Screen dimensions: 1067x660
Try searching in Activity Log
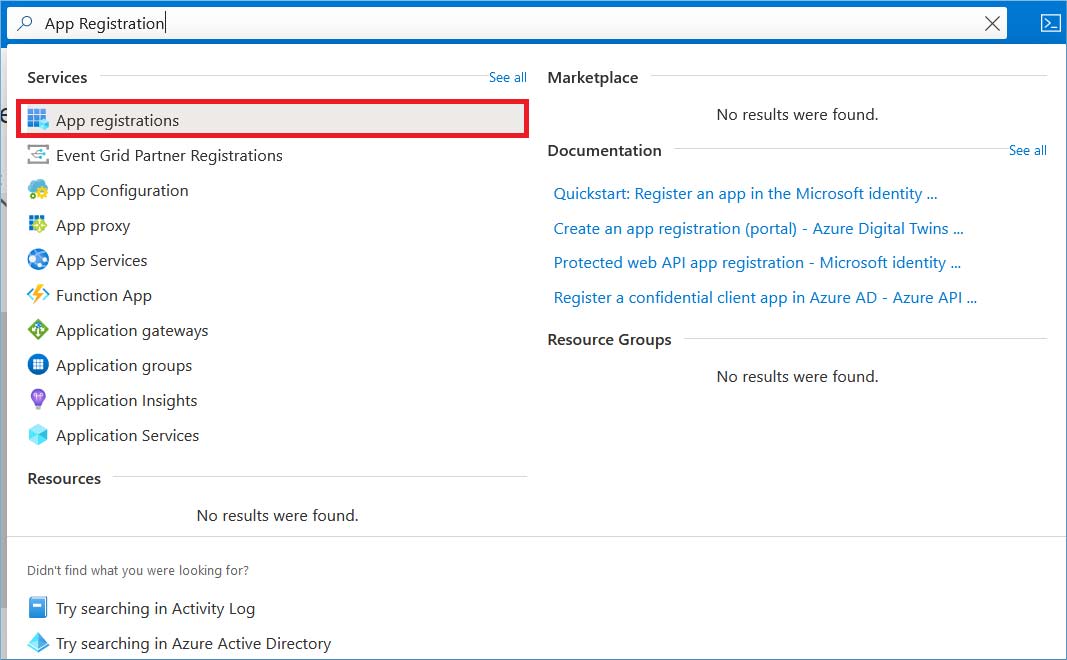click(x=155, y=609)
